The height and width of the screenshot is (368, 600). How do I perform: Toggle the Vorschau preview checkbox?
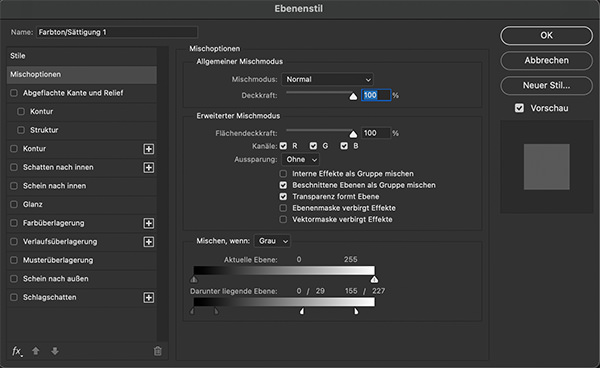click(x=519, y=108)
